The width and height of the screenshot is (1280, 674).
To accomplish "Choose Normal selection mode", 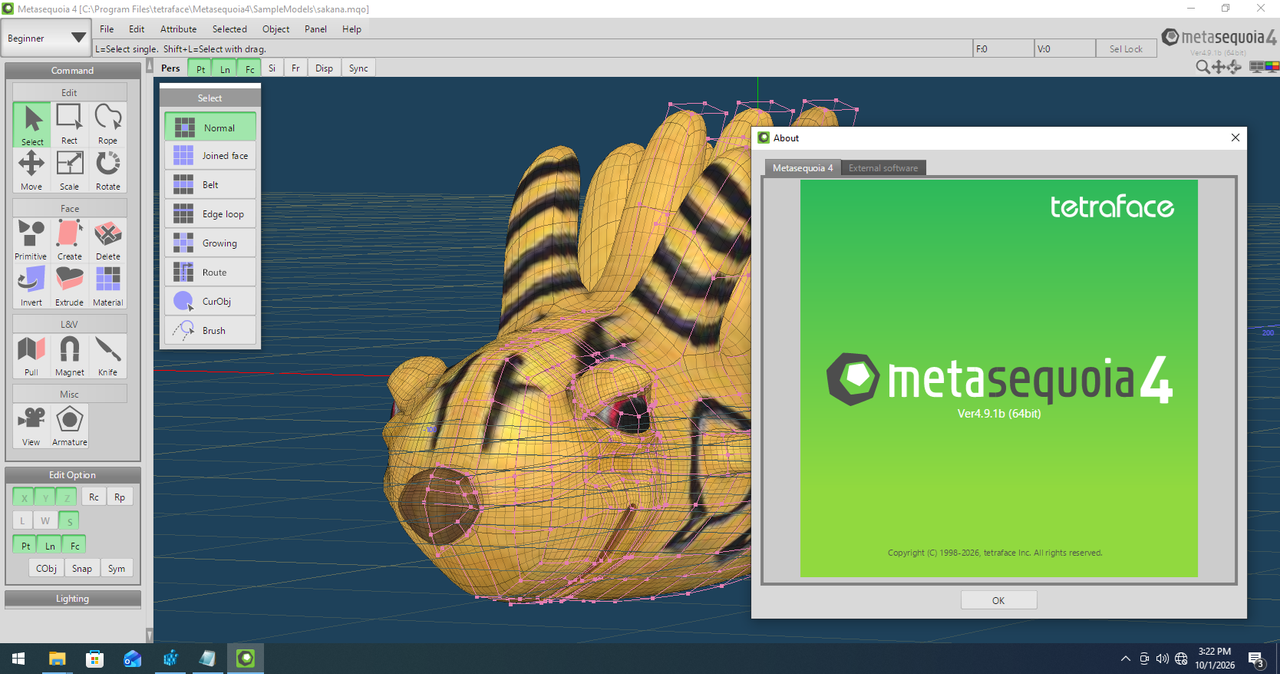I will [x=210, y=127].
